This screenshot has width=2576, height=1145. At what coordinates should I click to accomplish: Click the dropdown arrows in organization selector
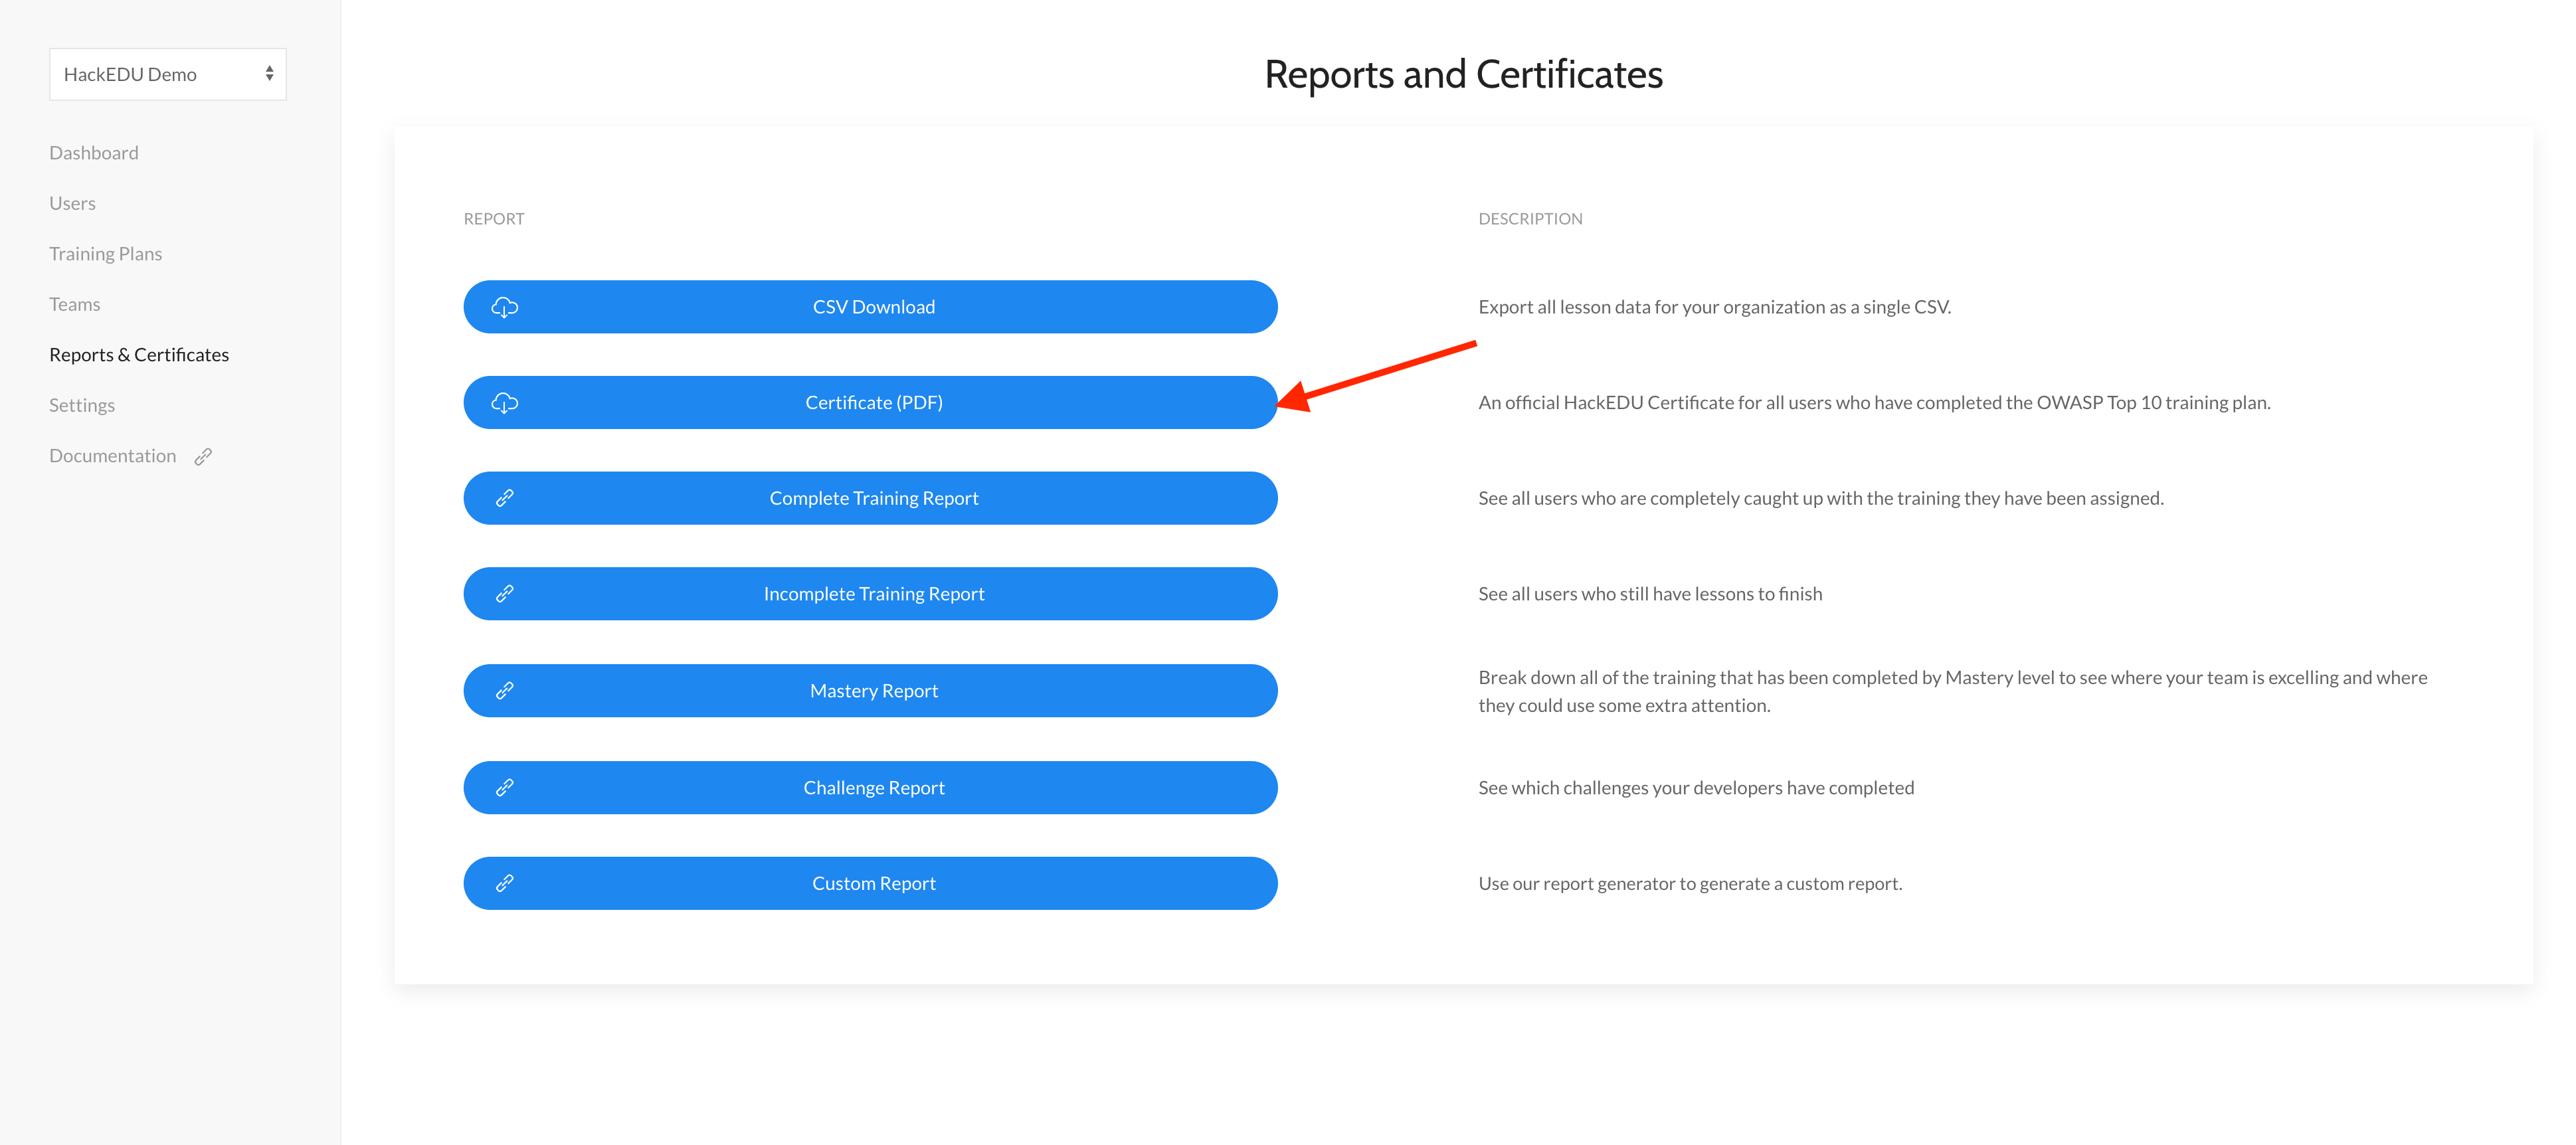coord(269,74)
